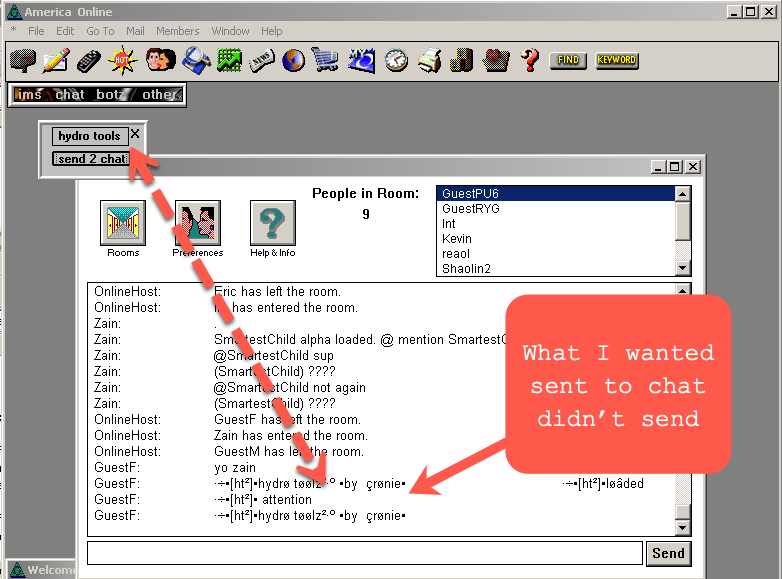The image size is (782, 579).
Task: Select Int in people list
Action: (x=556, y=223)
